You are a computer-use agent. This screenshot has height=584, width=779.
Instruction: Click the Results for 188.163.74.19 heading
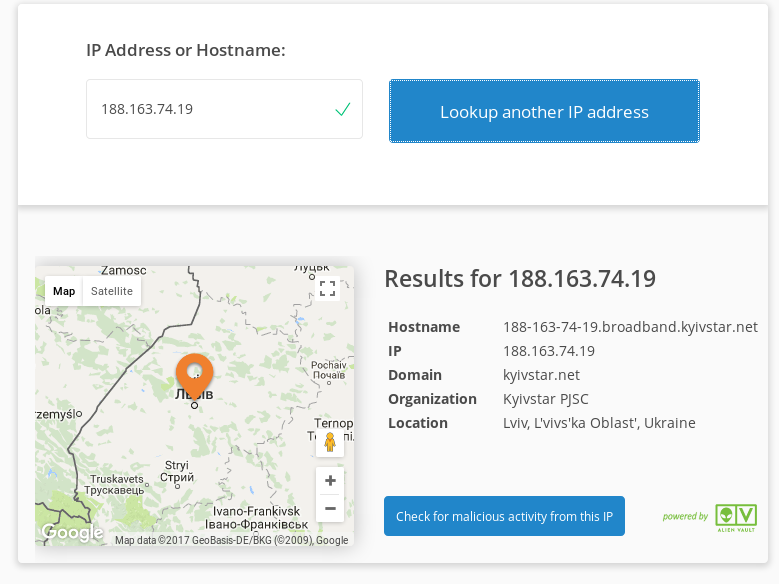pyautogui.click(x=520, y=278)
